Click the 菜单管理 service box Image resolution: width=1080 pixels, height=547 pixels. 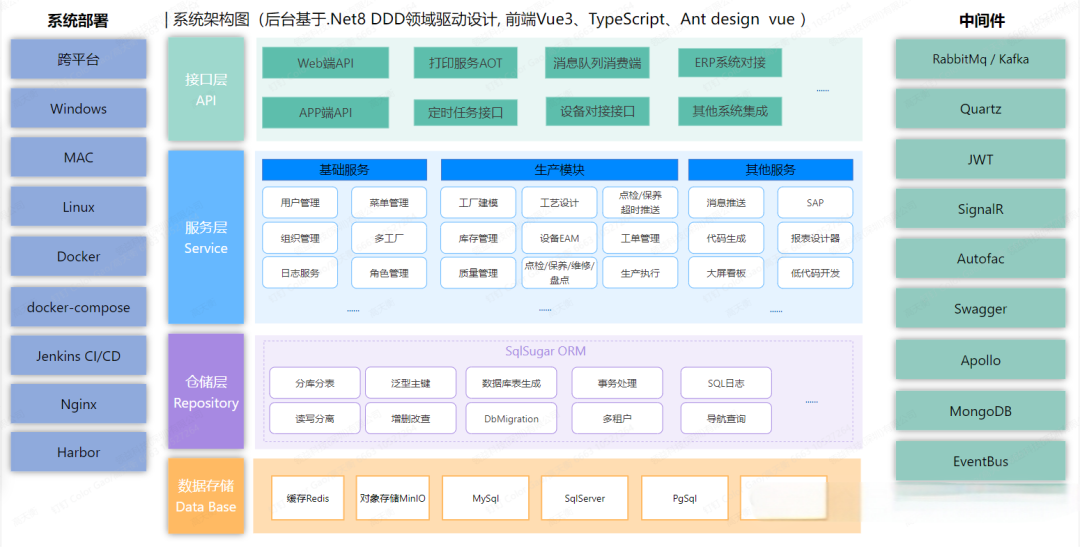(x=389, y=203)
